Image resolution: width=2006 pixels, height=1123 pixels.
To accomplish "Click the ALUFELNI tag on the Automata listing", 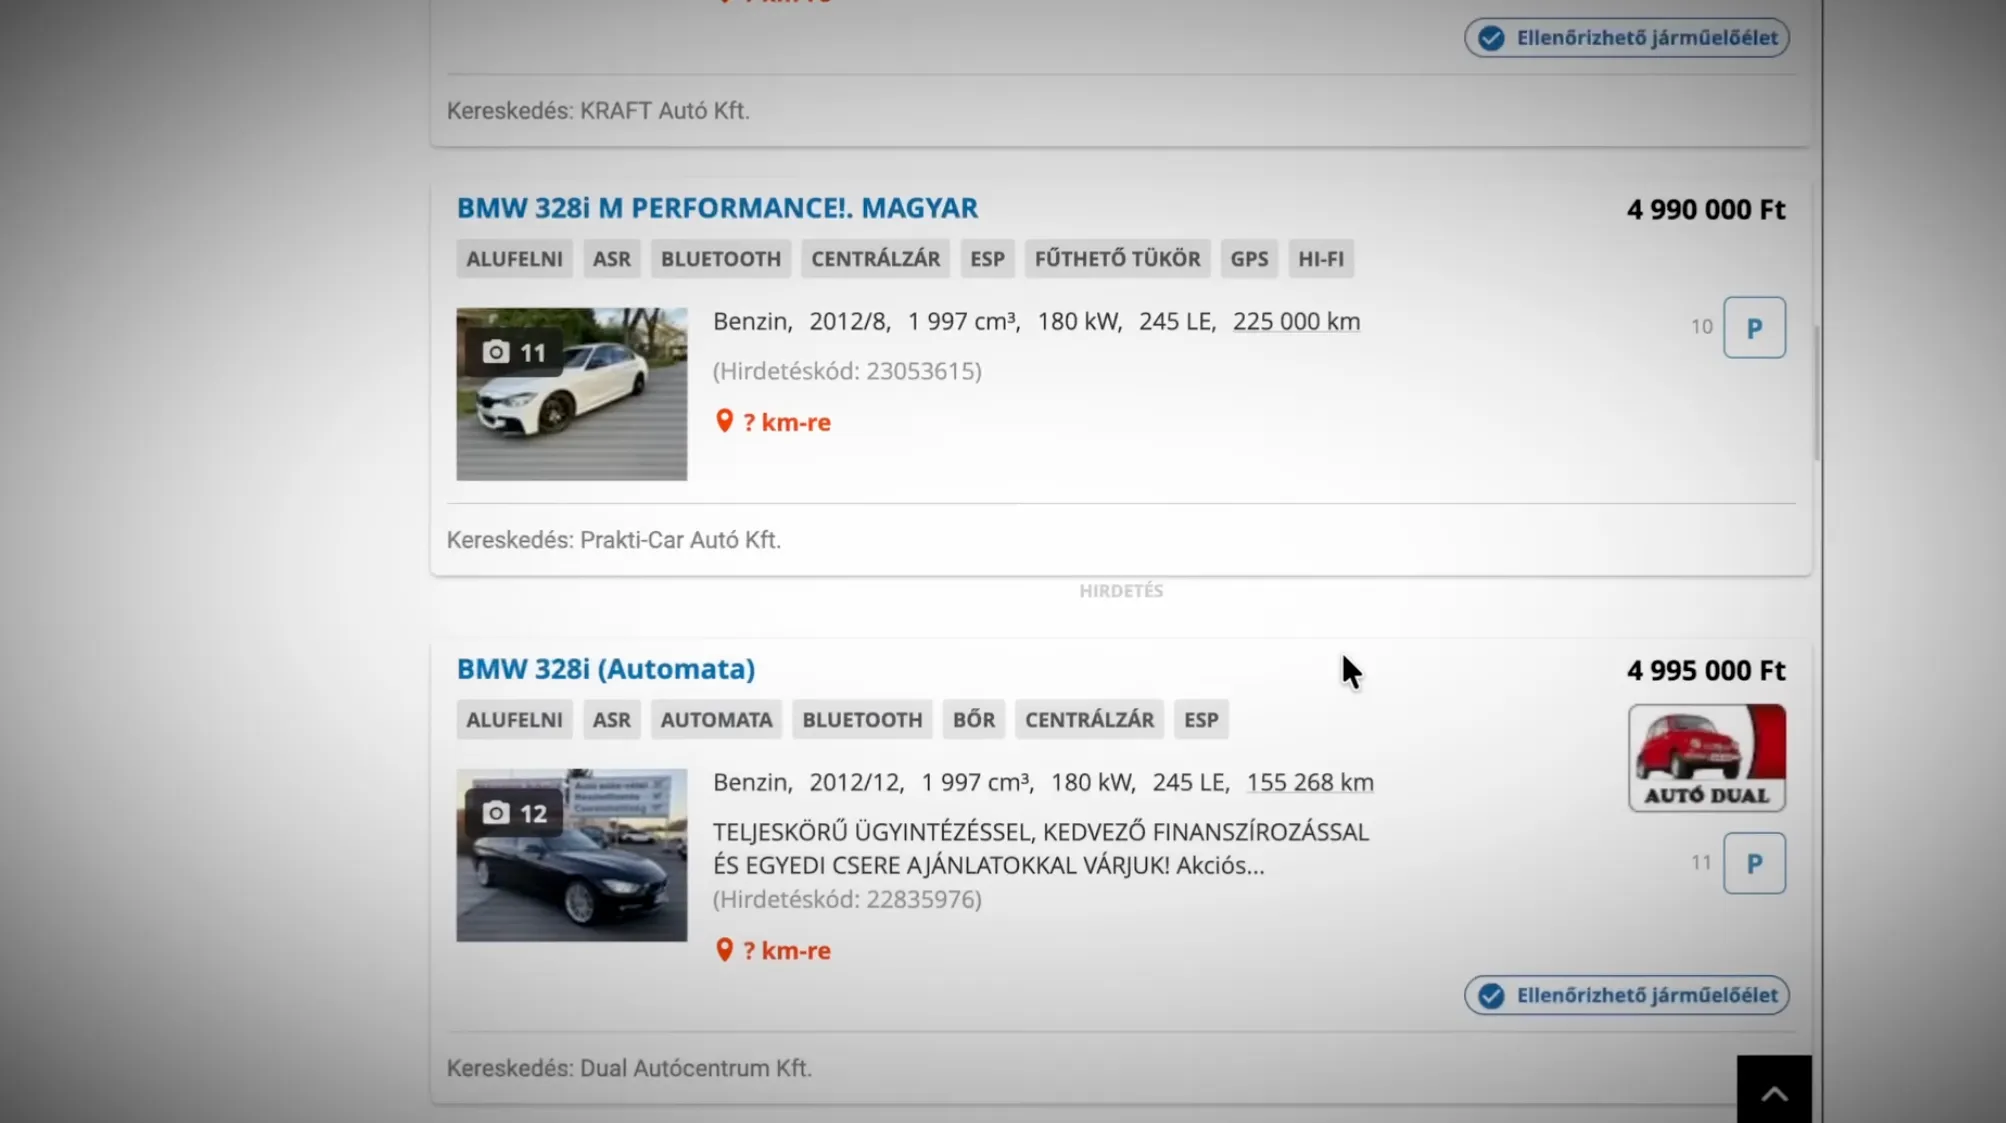I will point(514,720).
